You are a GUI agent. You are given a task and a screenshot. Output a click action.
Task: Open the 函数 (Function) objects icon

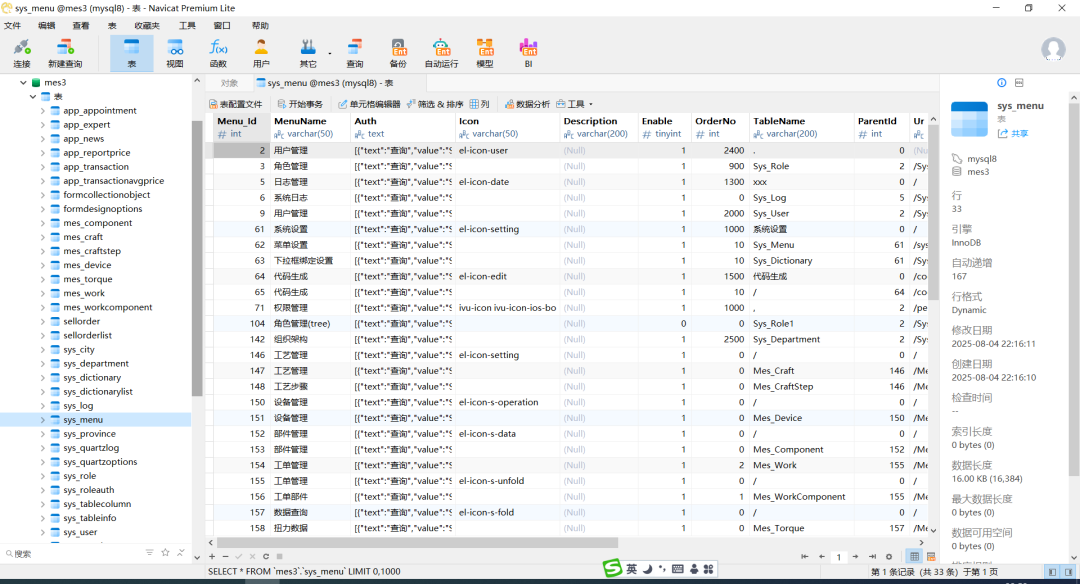tap(218, 53)
